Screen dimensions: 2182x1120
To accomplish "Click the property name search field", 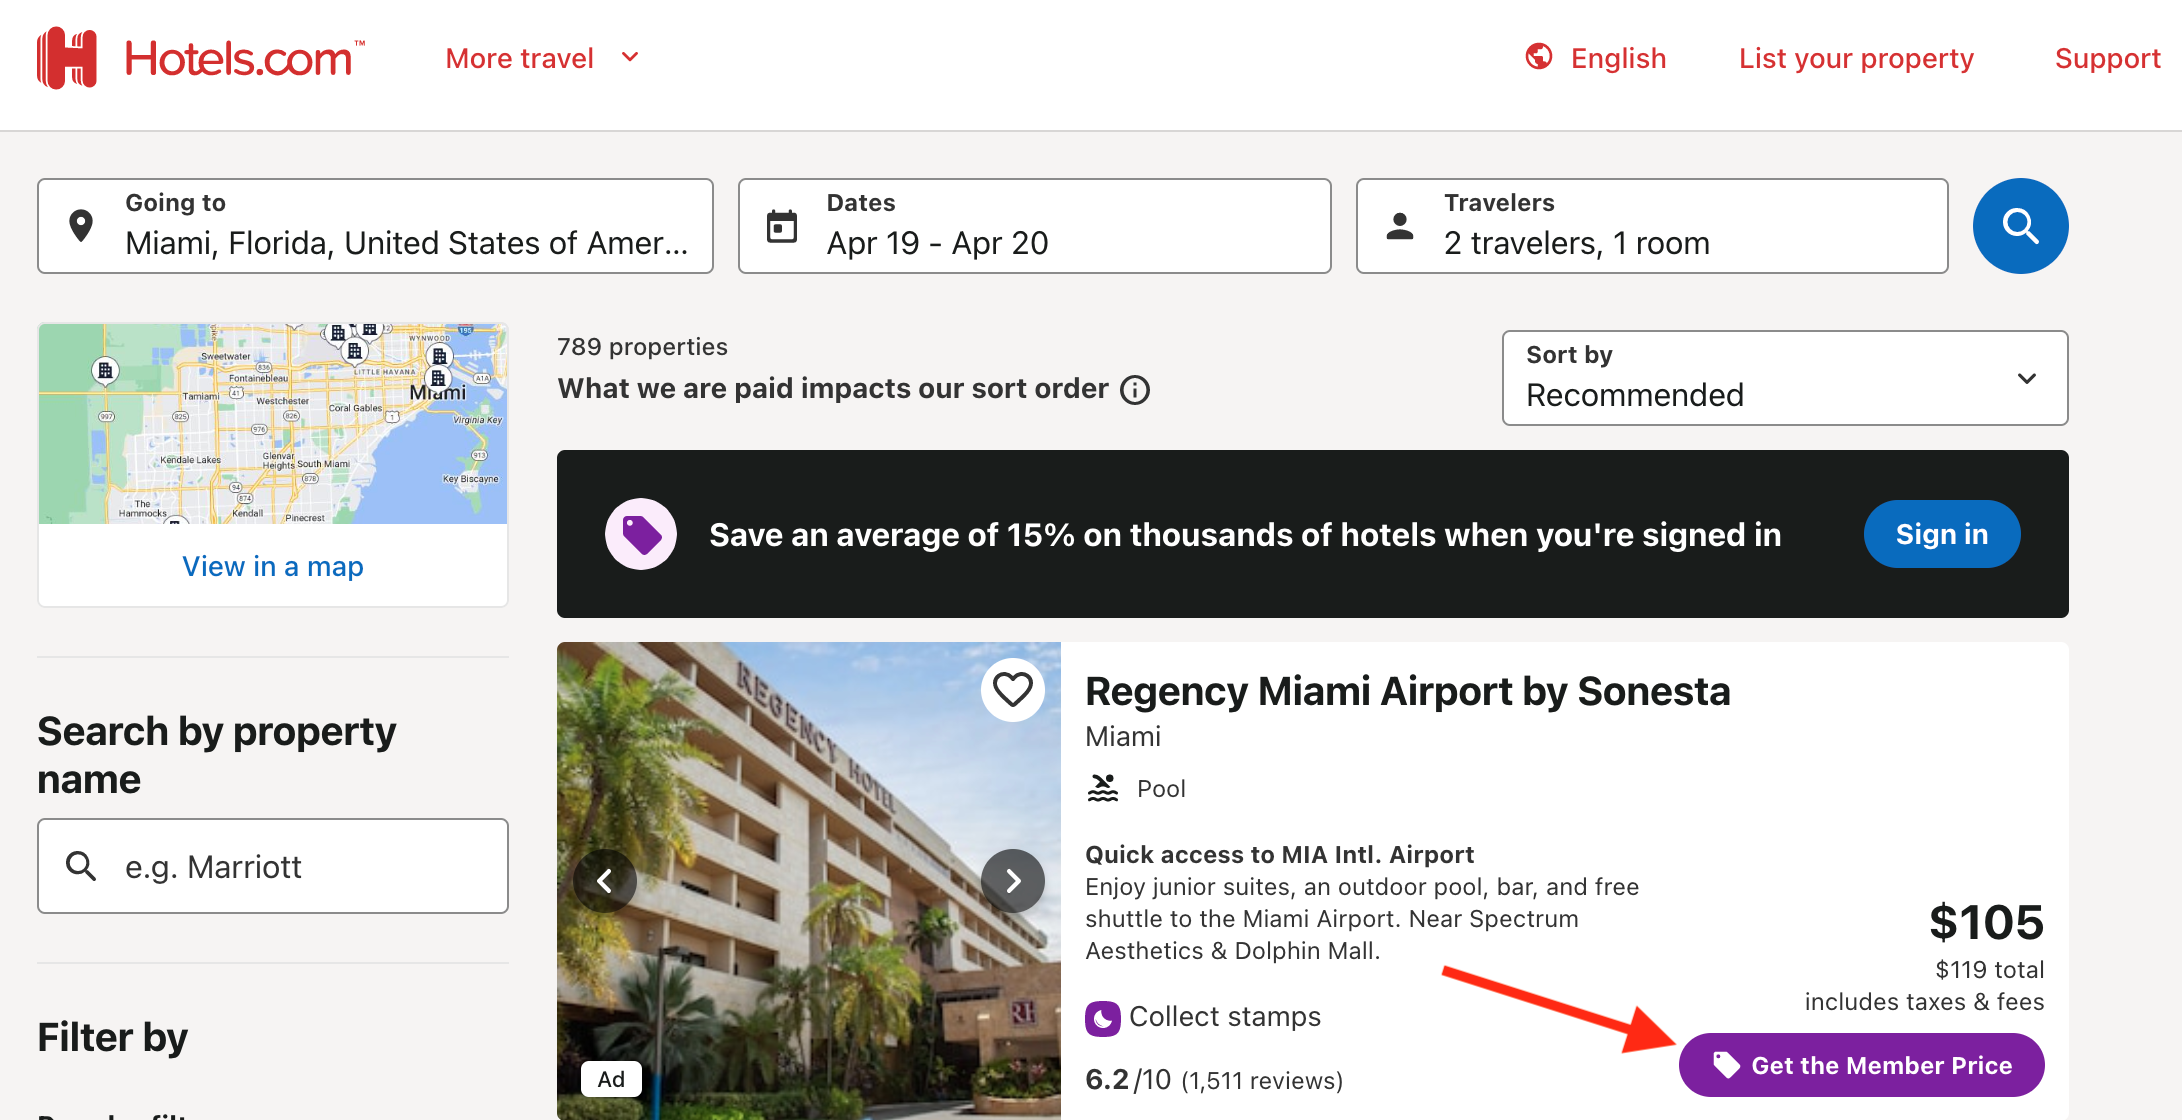I will [x=273, y=866].
